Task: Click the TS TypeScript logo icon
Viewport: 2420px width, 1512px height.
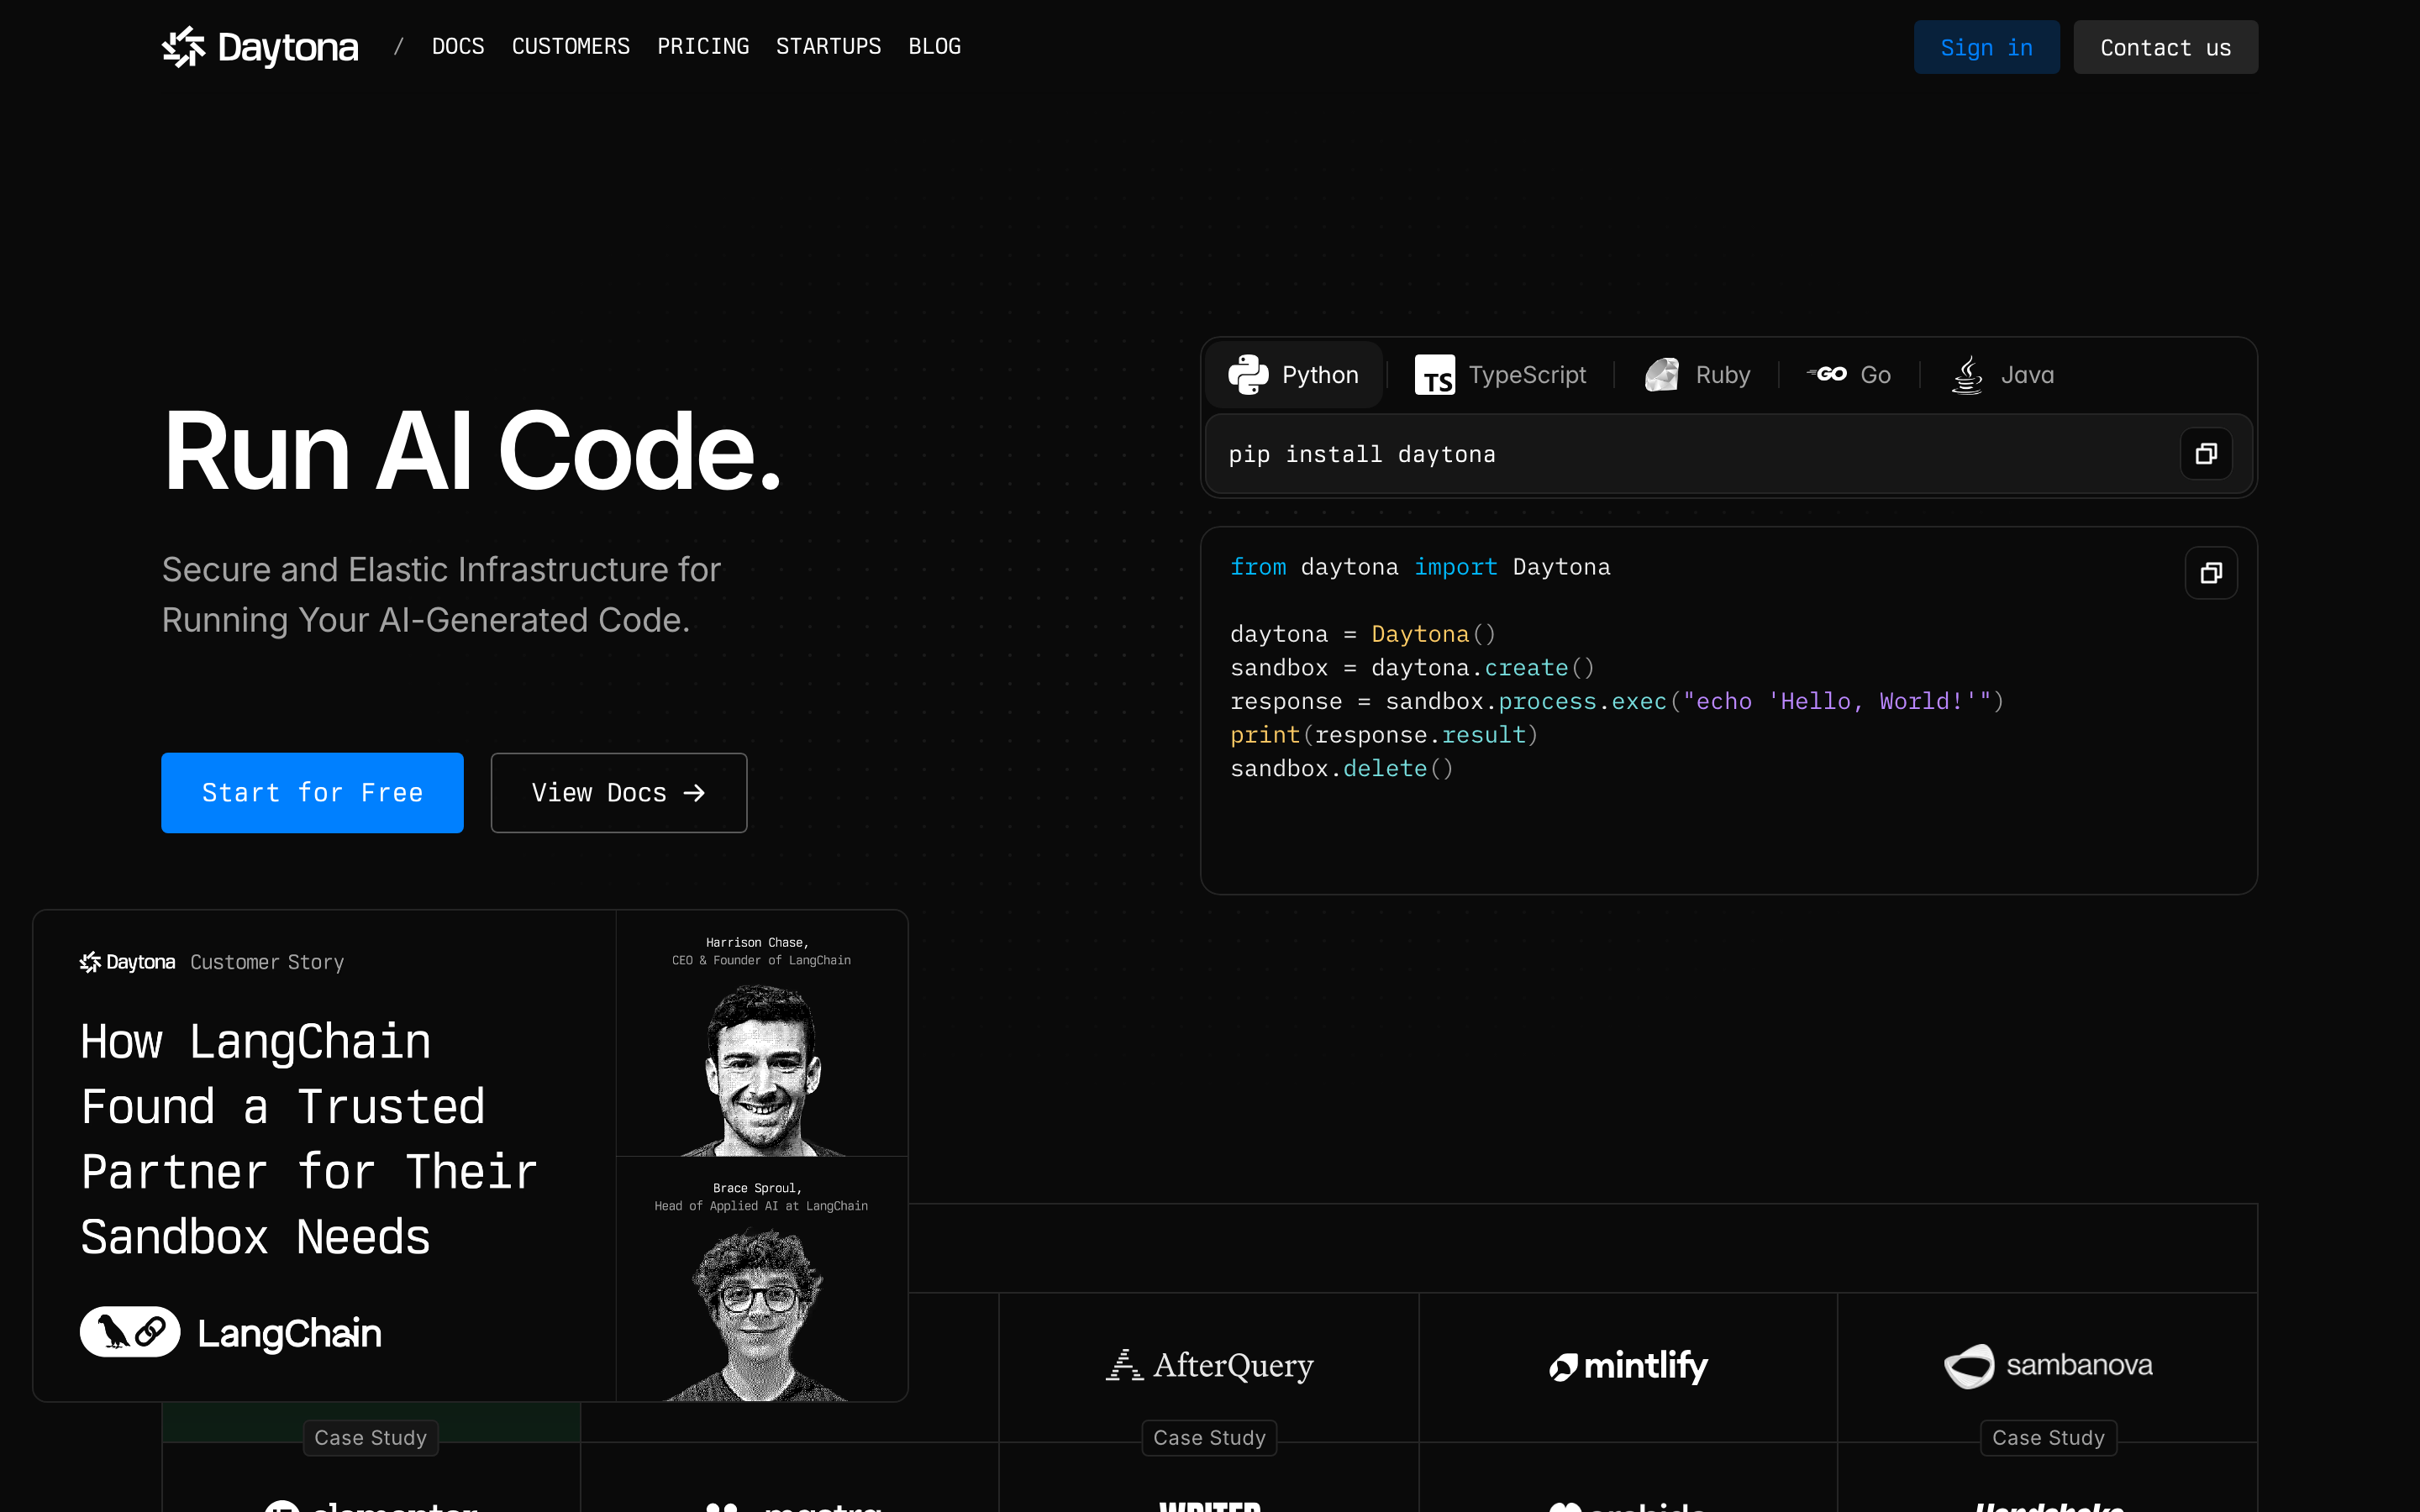Action: pos(1435,375)
